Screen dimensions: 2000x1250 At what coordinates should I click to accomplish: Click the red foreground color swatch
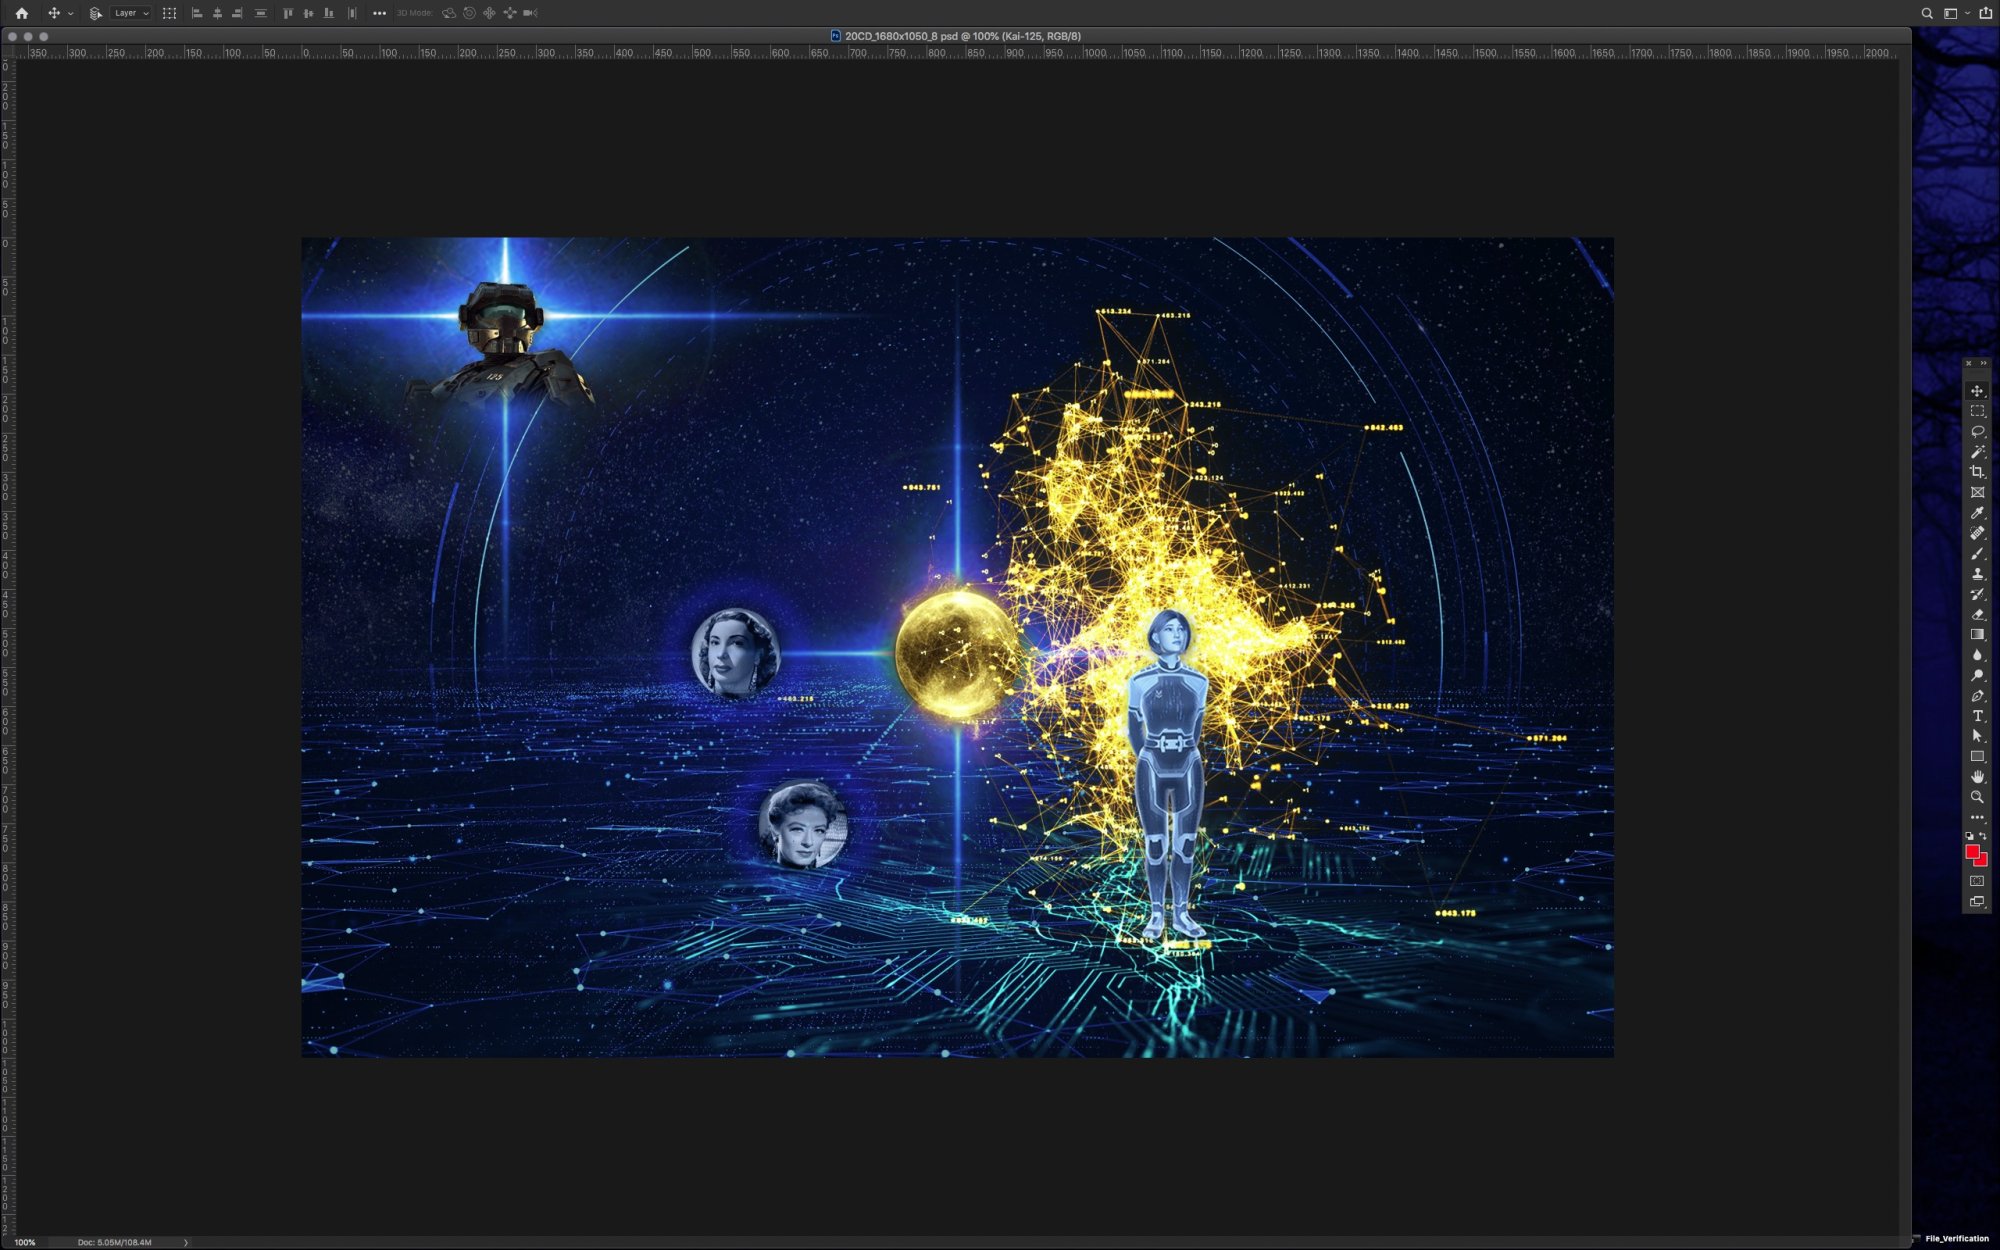(x=1972, y=851)
